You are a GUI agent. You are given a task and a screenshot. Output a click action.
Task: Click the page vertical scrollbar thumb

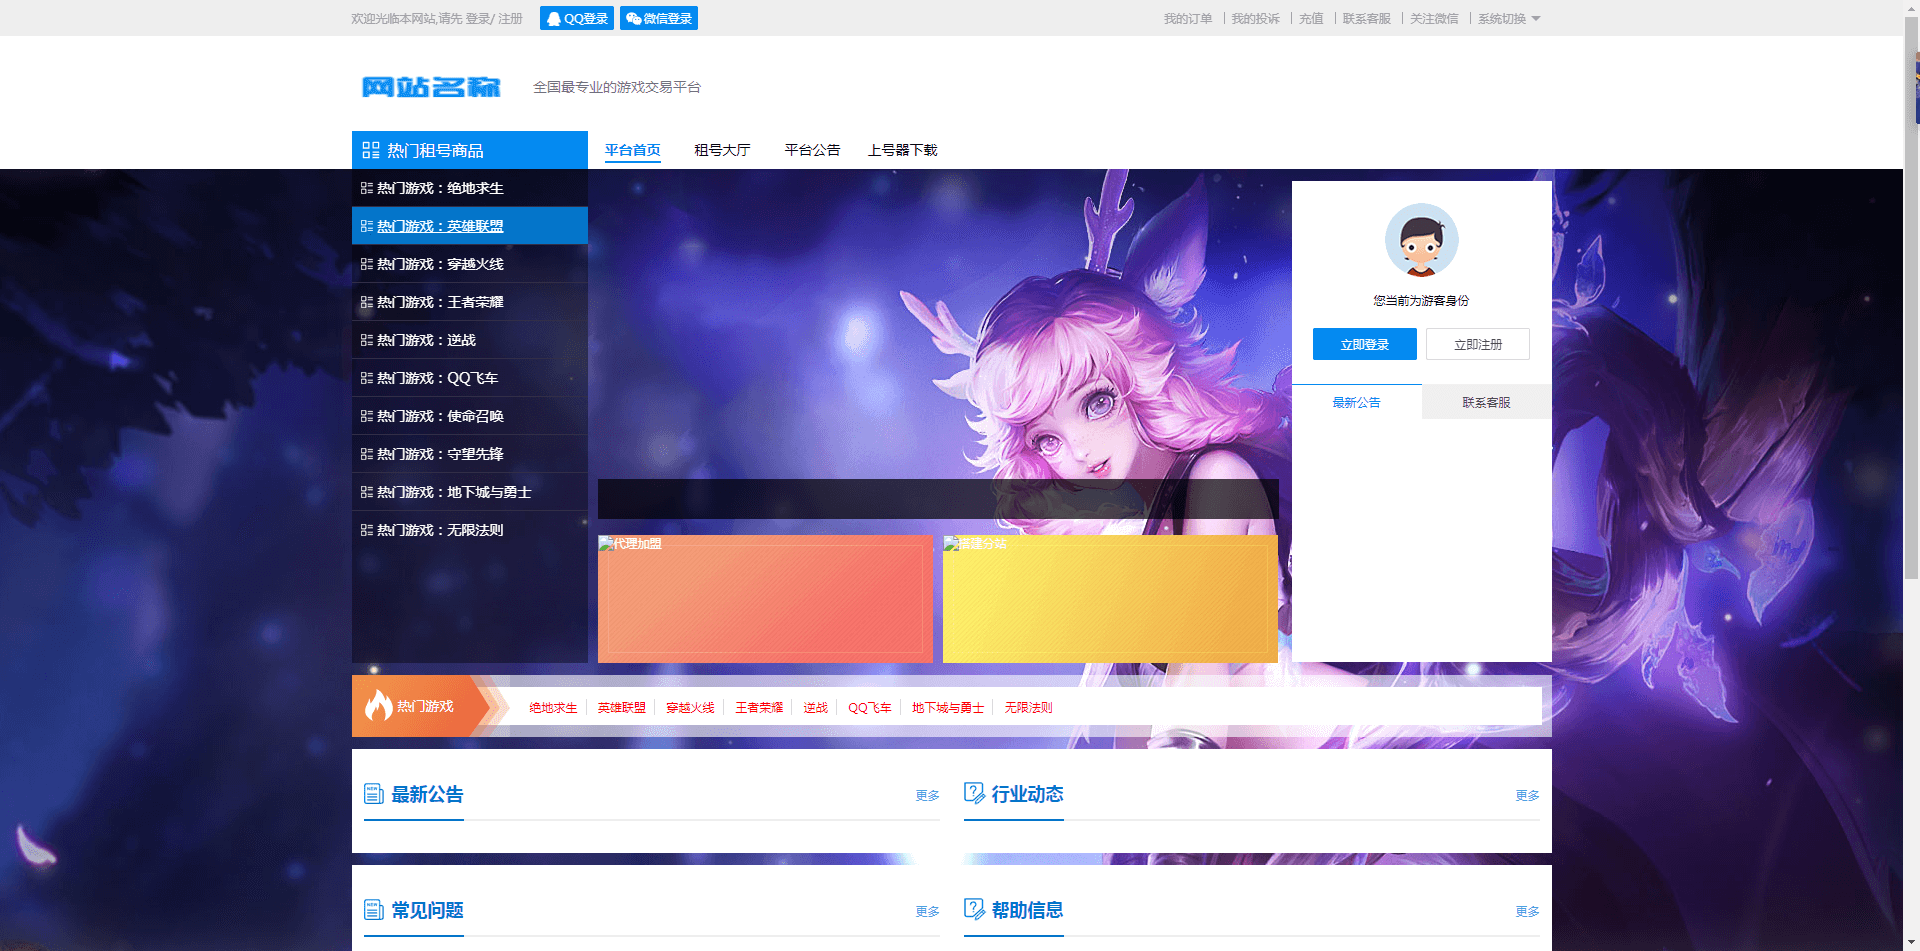coord(1911,298)
